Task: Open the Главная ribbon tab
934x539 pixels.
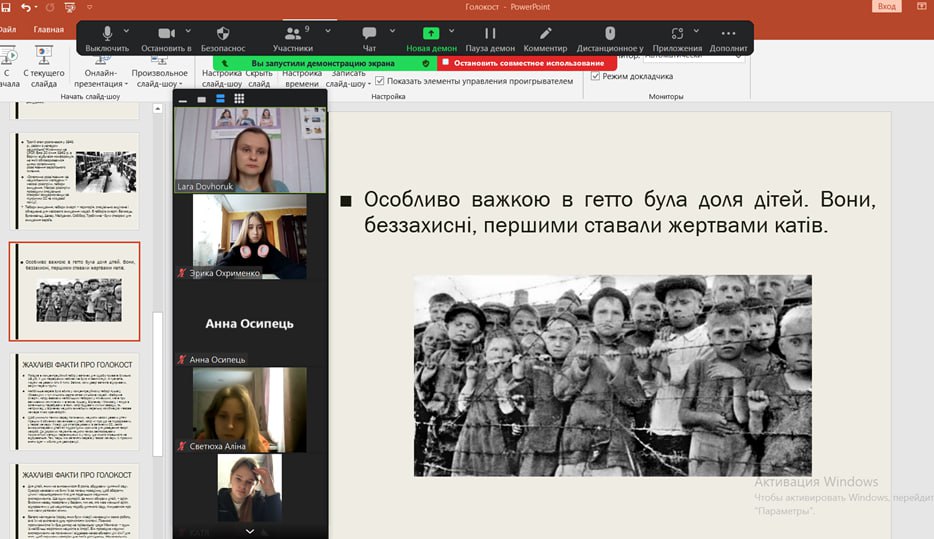Action: (48, 29)
